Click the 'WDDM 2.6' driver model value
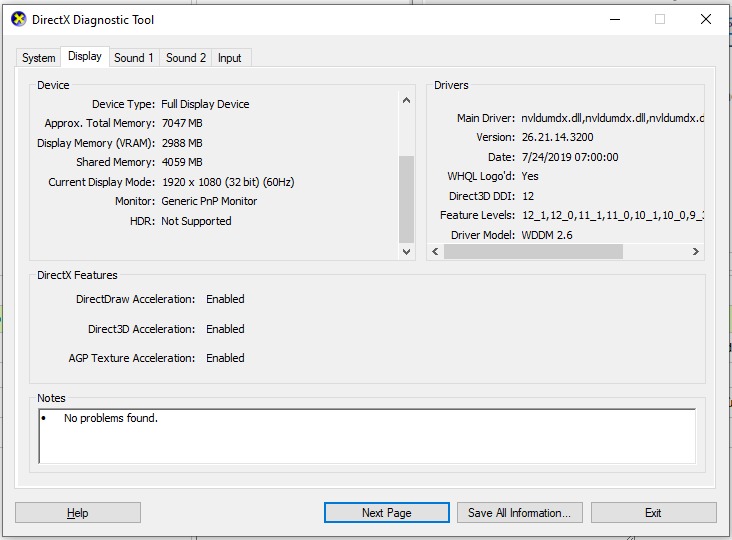 547,235
